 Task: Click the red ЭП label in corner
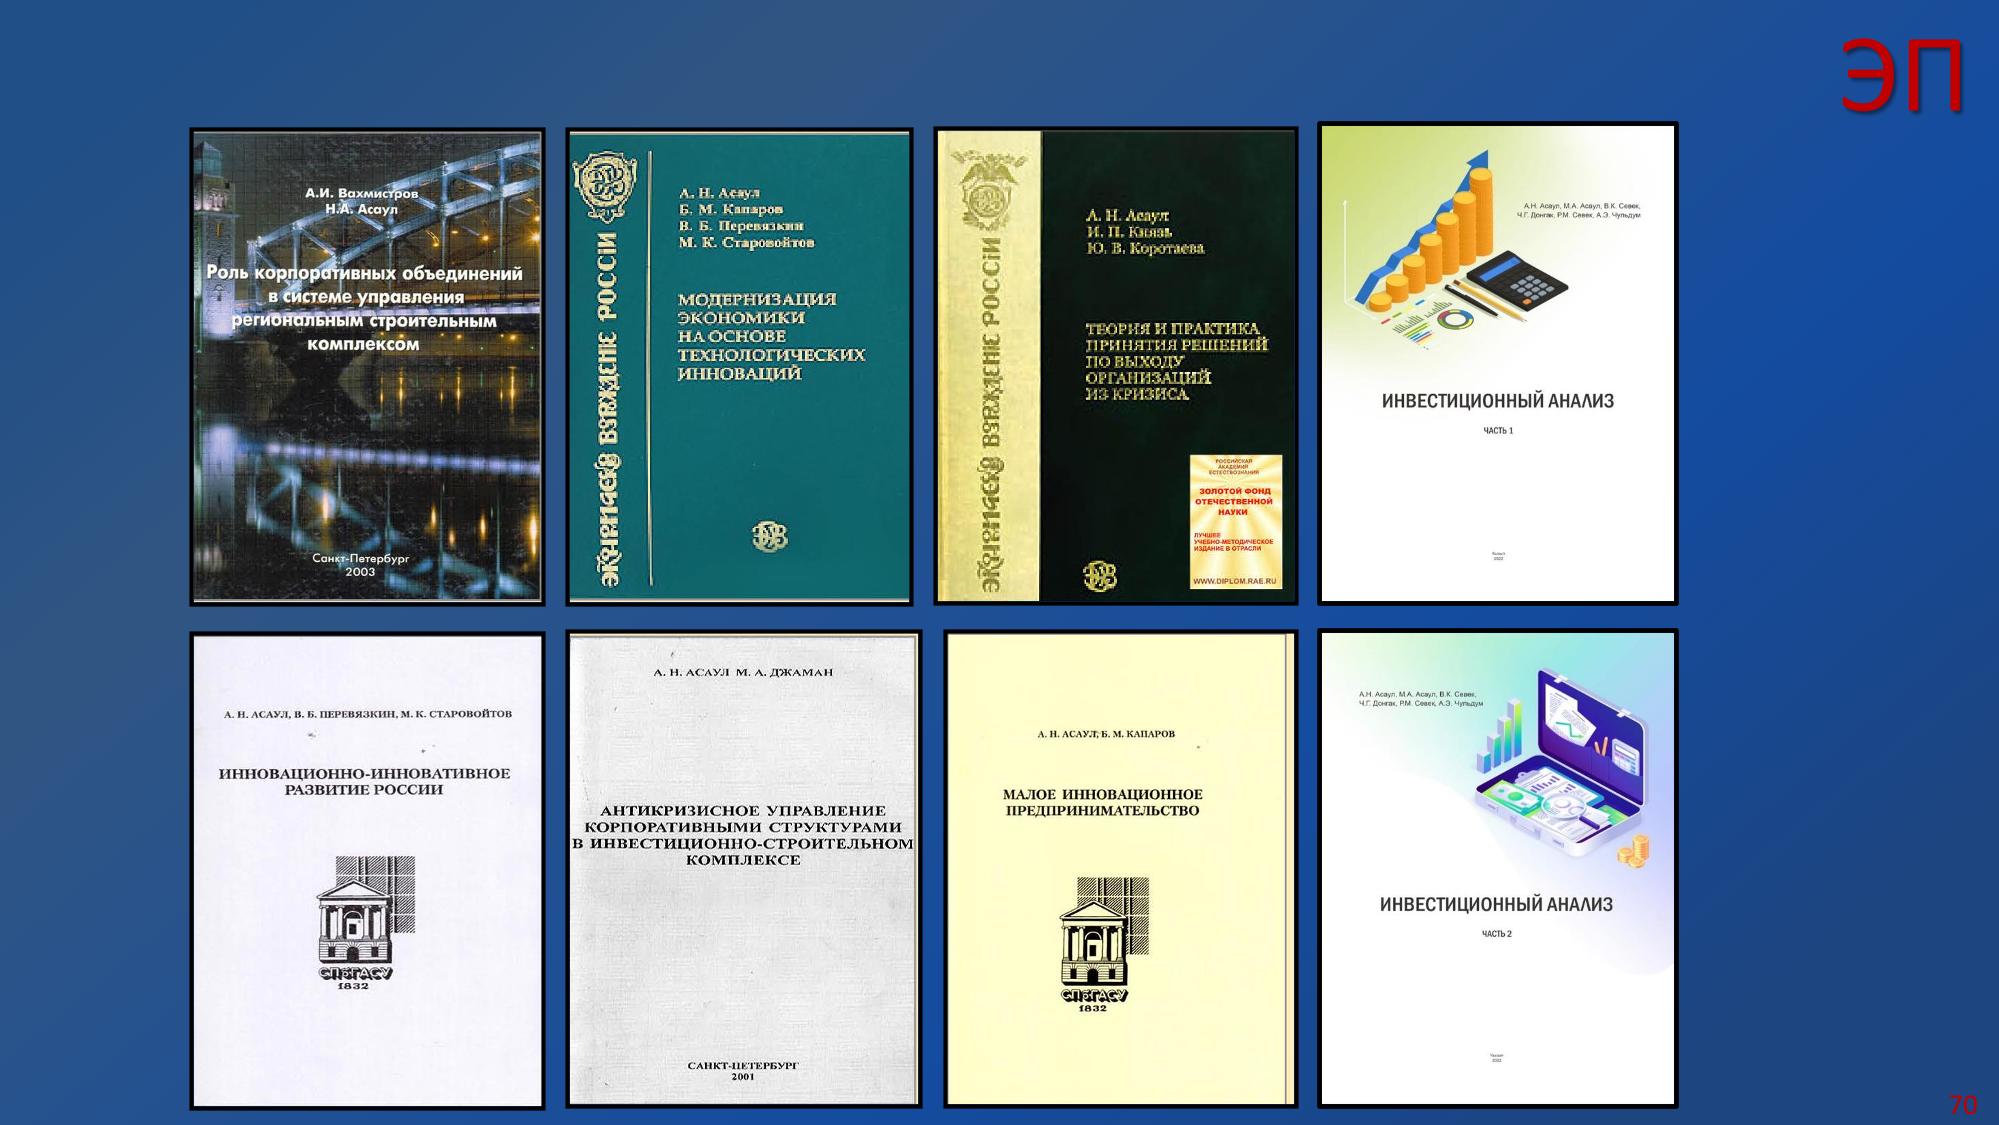[1901, 77]
